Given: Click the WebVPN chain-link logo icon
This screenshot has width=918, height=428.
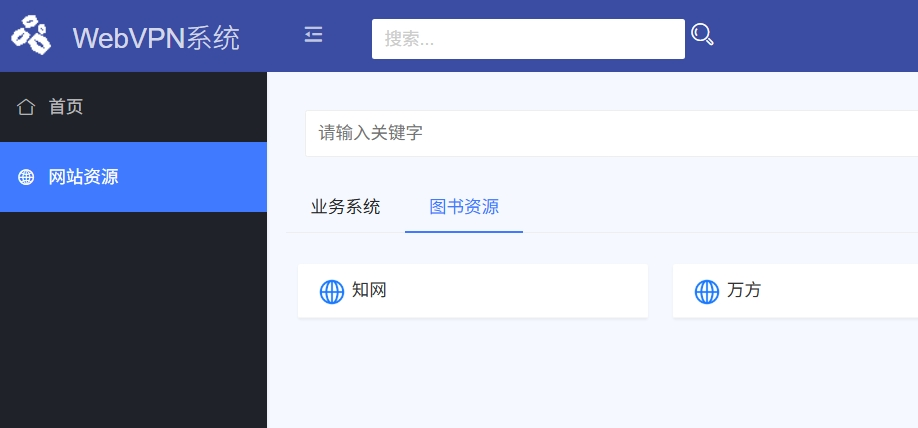Looking at the screenshot, I should point(30,36).
